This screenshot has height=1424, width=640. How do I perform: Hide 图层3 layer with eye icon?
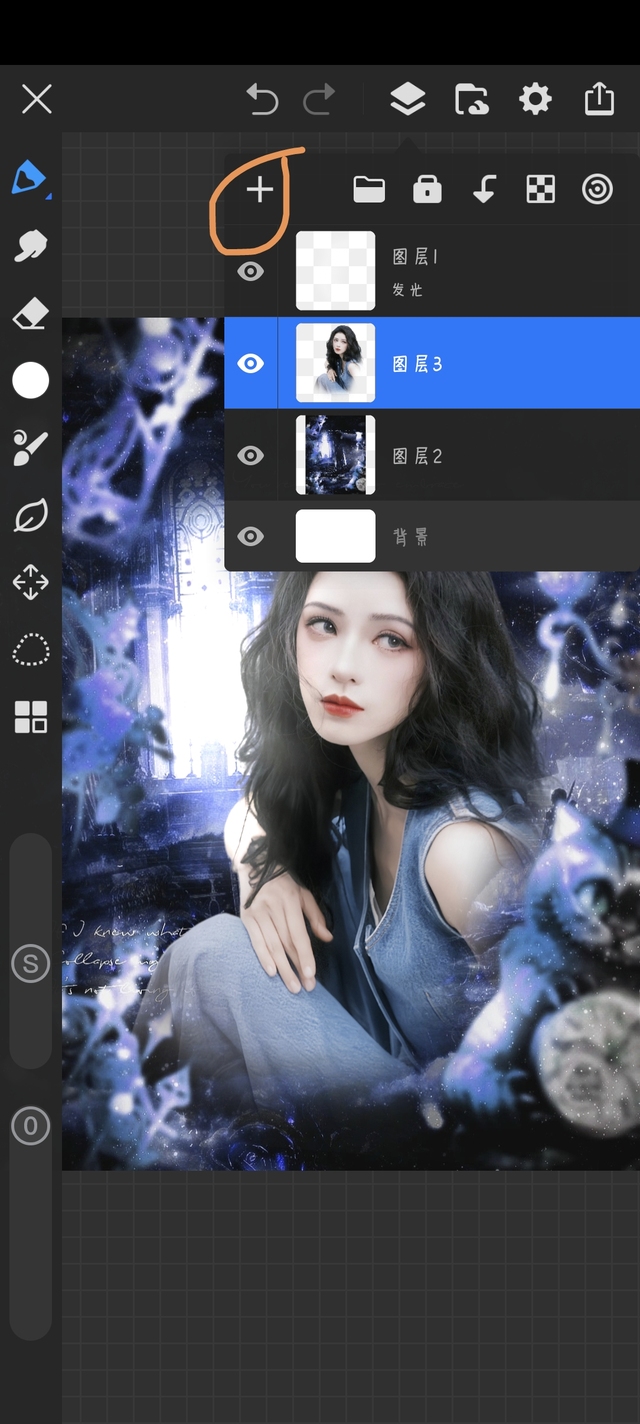coord(250,363)
